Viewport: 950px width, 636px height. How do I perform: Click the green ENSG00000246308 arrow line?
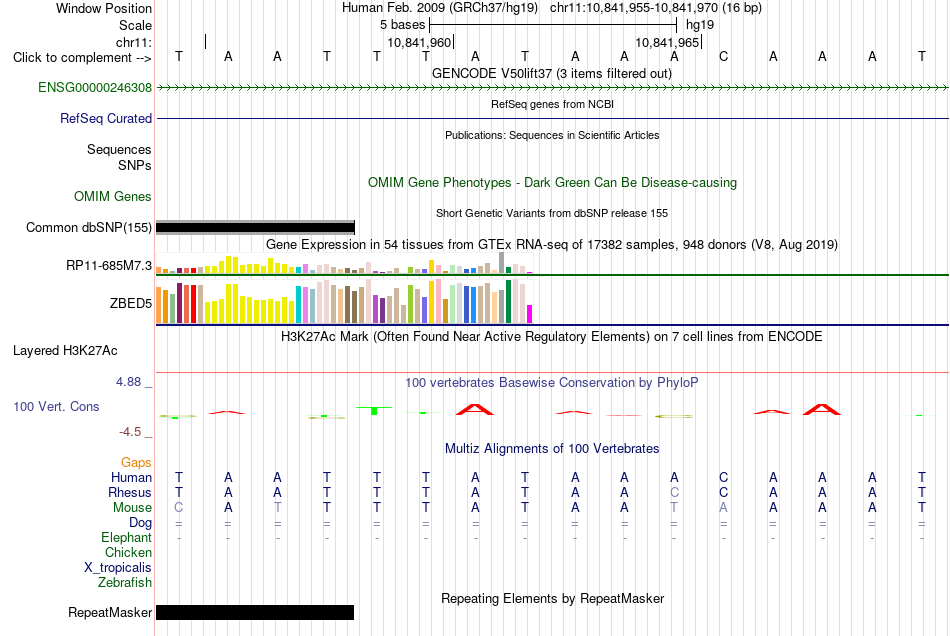pyautogui.click(x=552, y=88)
